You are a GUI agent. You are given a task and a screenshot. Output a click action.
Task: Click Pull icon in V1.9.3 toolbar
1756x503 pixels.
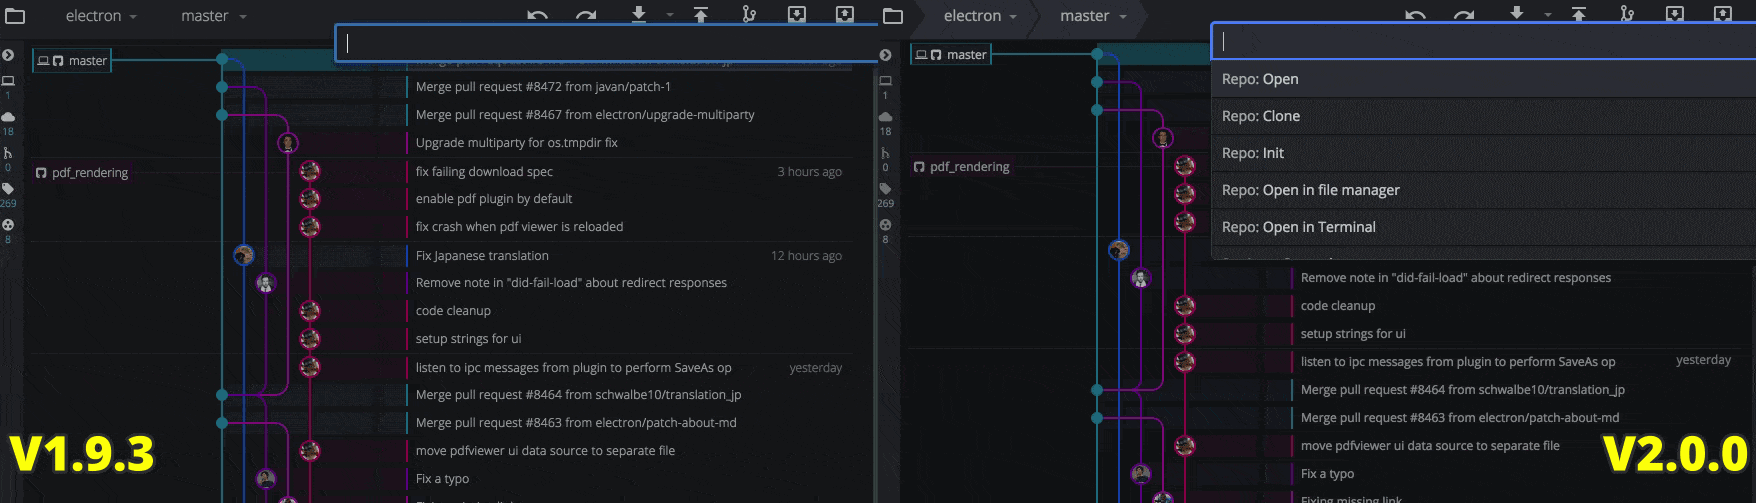(x=639, y=14)
